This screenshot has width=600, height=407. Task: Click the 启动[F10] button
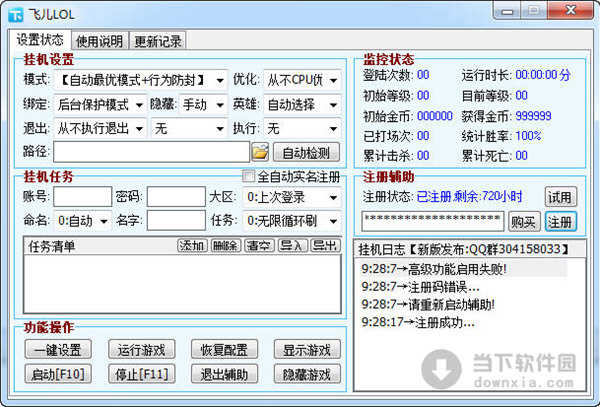click(58, 374)
